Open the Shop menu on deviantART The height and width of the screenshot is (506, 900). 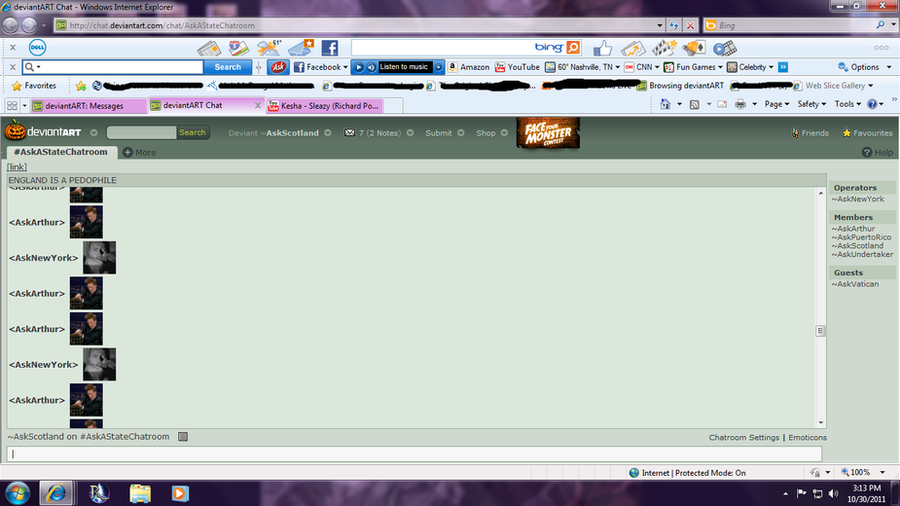(491, 133)
